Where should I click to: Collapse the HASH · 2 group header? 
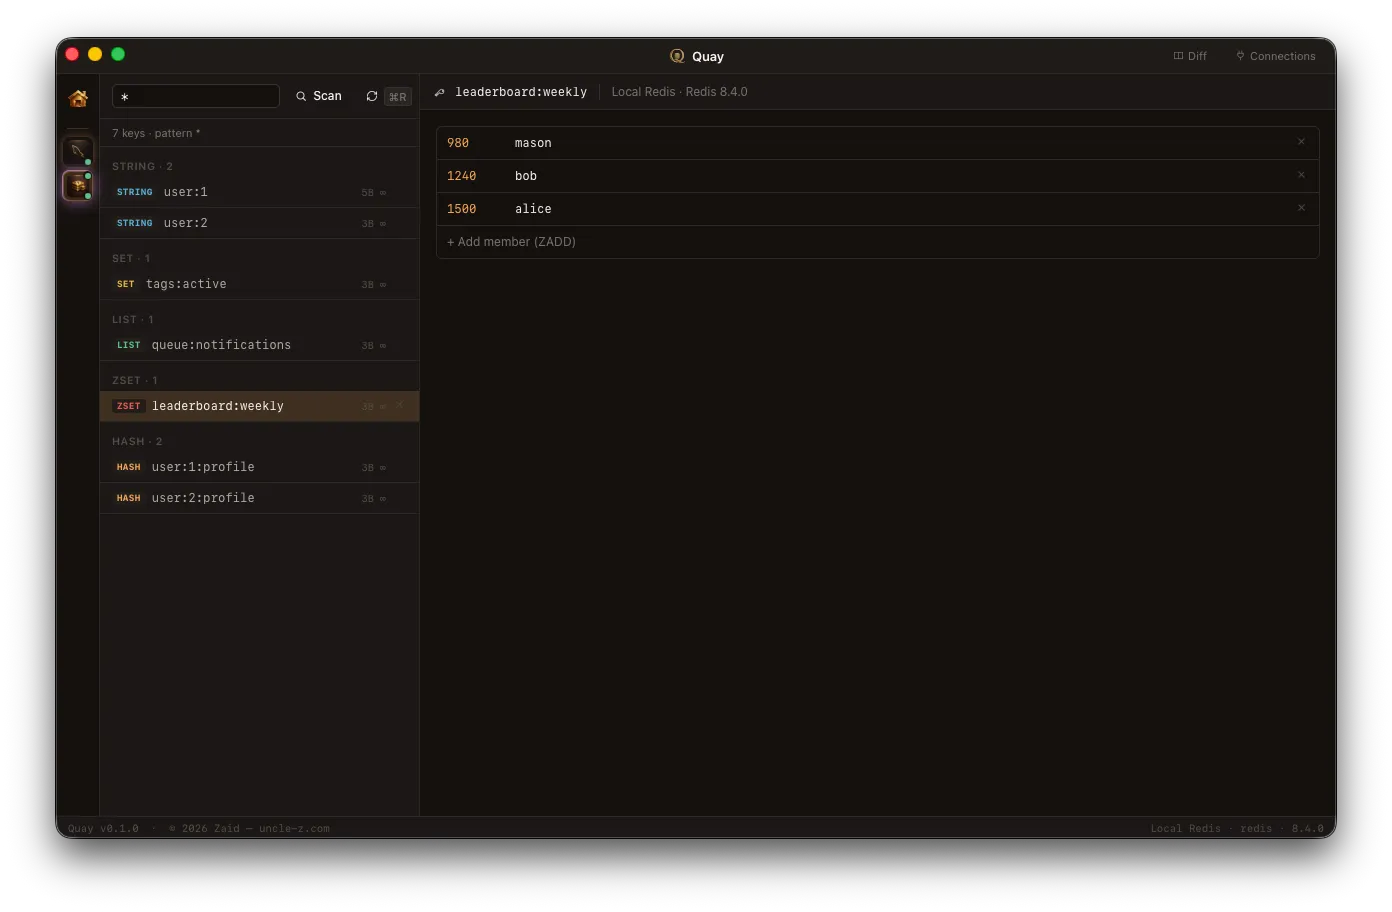coord(137,441)
